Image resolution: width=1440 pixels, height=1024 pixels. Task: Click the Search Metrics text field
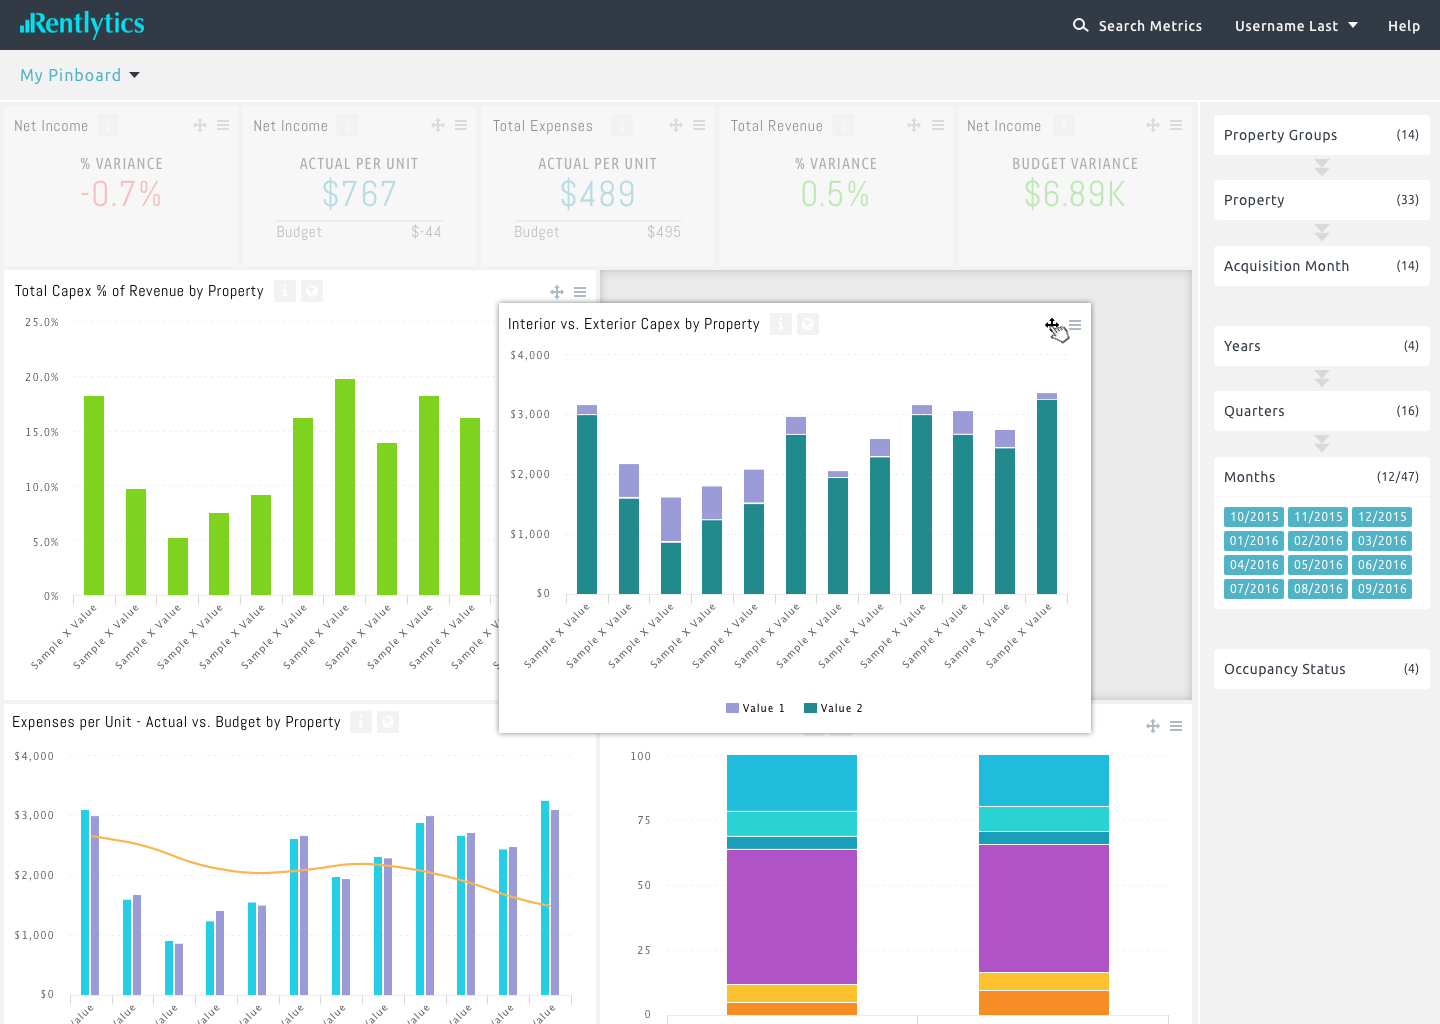point(1150,26)
